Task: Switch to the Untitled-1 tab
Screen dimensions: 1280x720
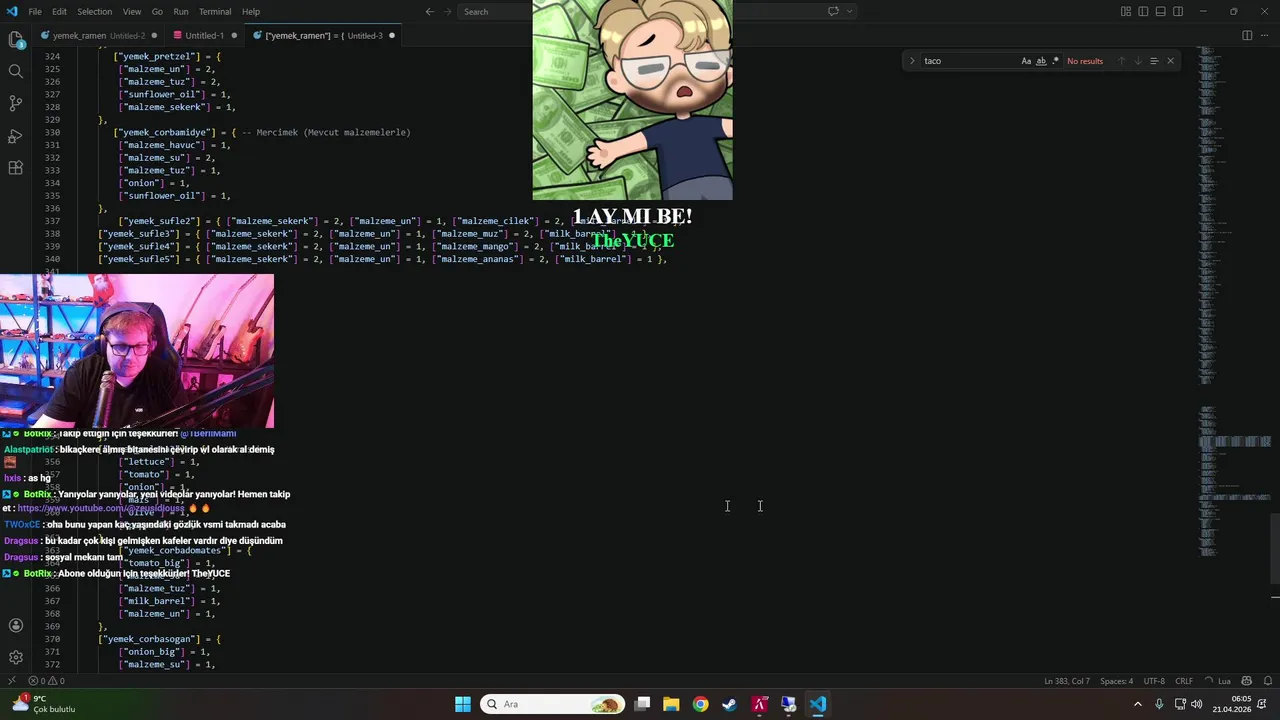Action: tap(205, 35)
